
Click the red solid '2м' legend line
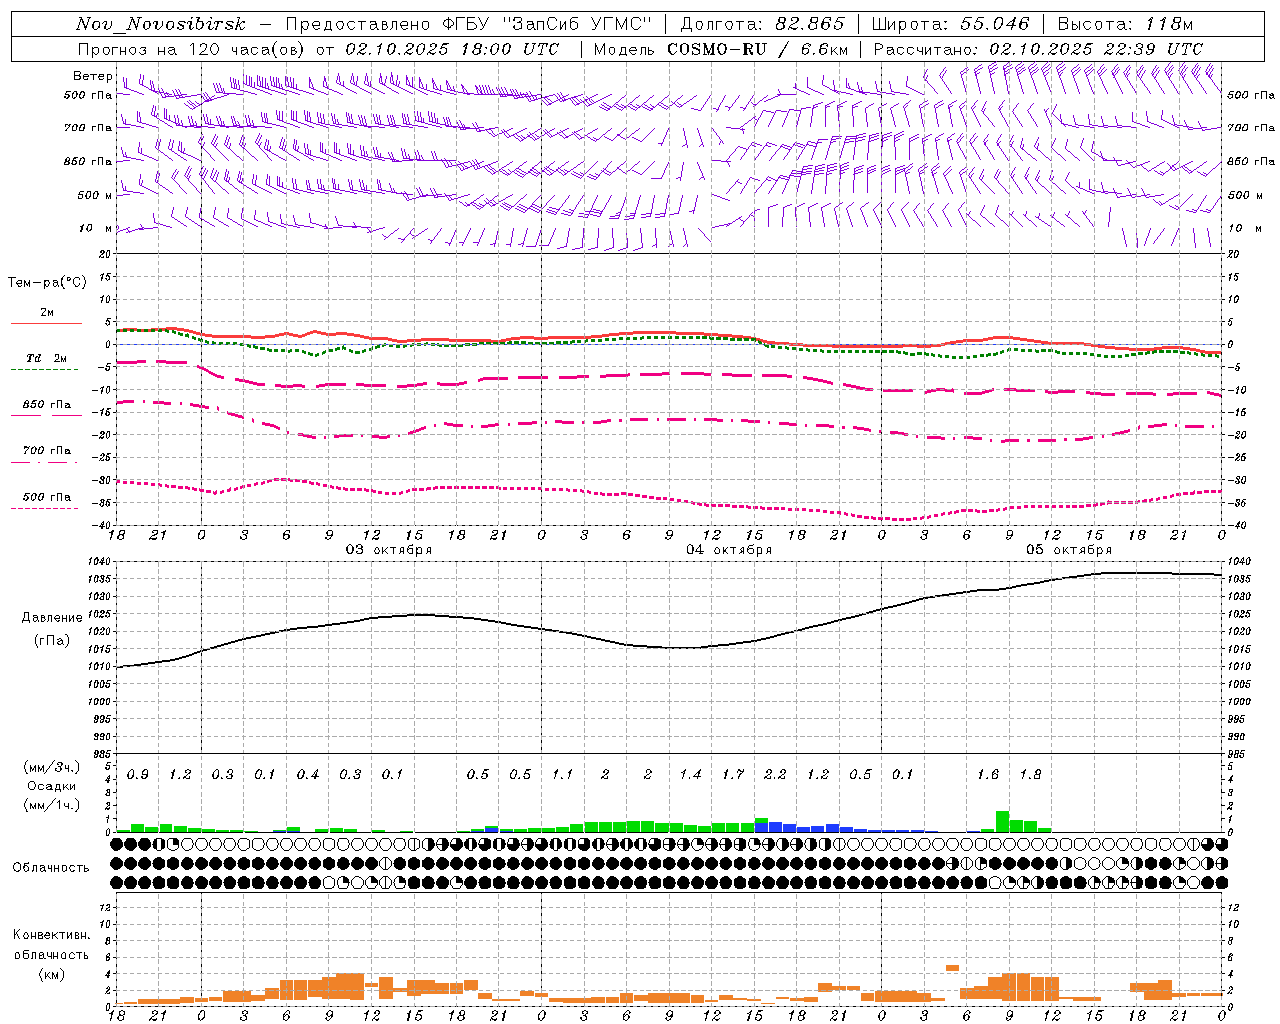pos(46,323)
